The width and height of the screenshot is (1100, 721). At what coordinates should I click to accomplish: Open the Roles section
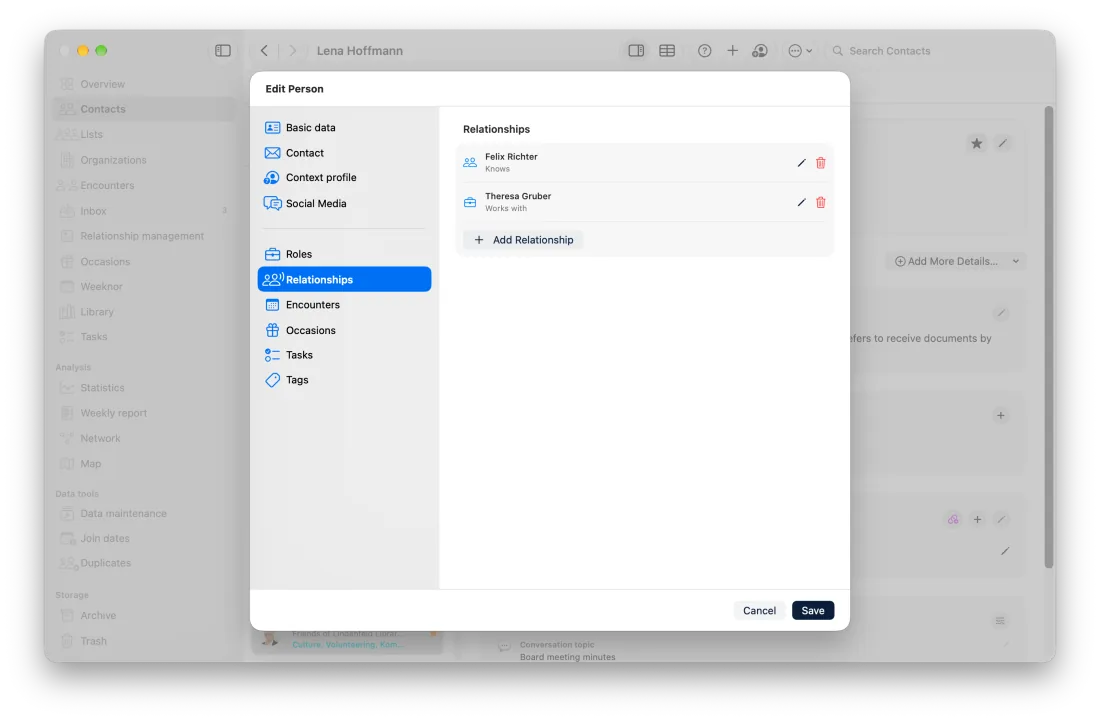pyautogui.click(x=344, y=254)
